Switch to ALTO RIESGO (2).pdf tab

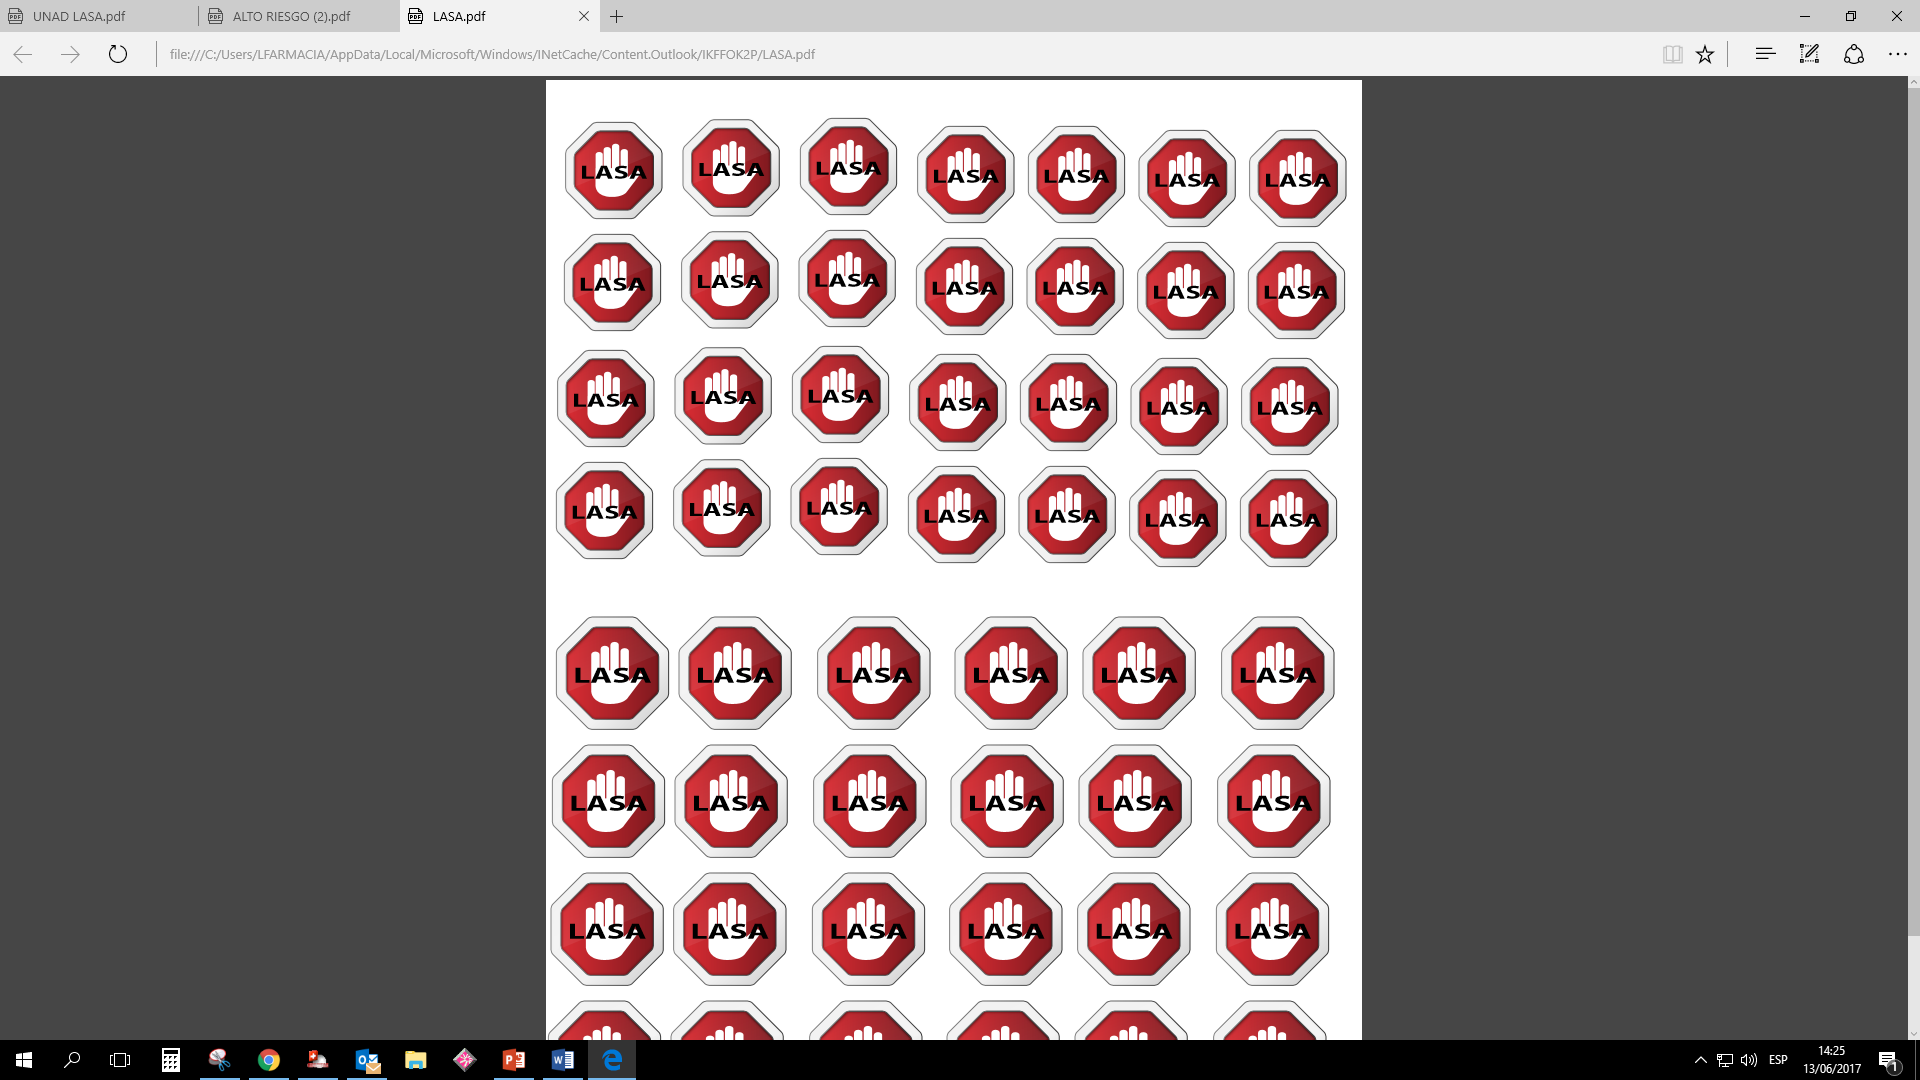pos(291,16)
